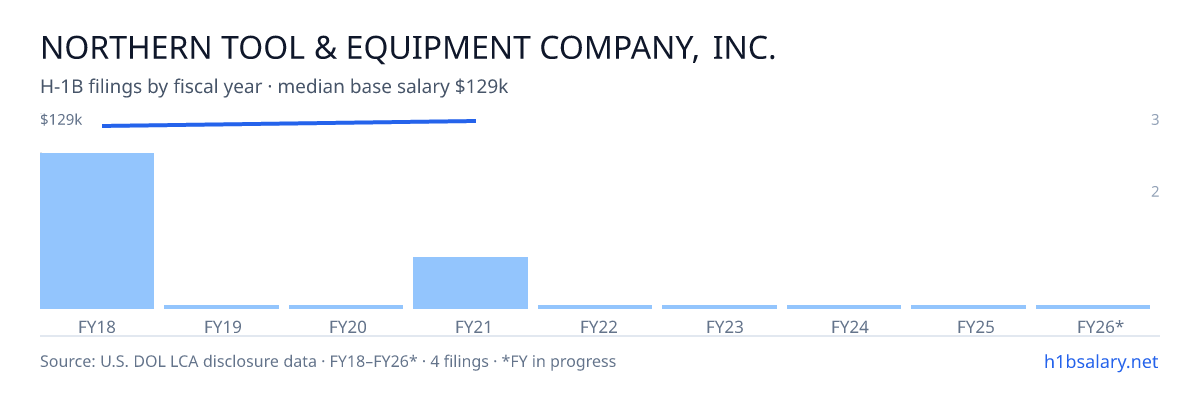Click the FY18 bar in the chart
Screen dimensions: 1200x400
97,231
